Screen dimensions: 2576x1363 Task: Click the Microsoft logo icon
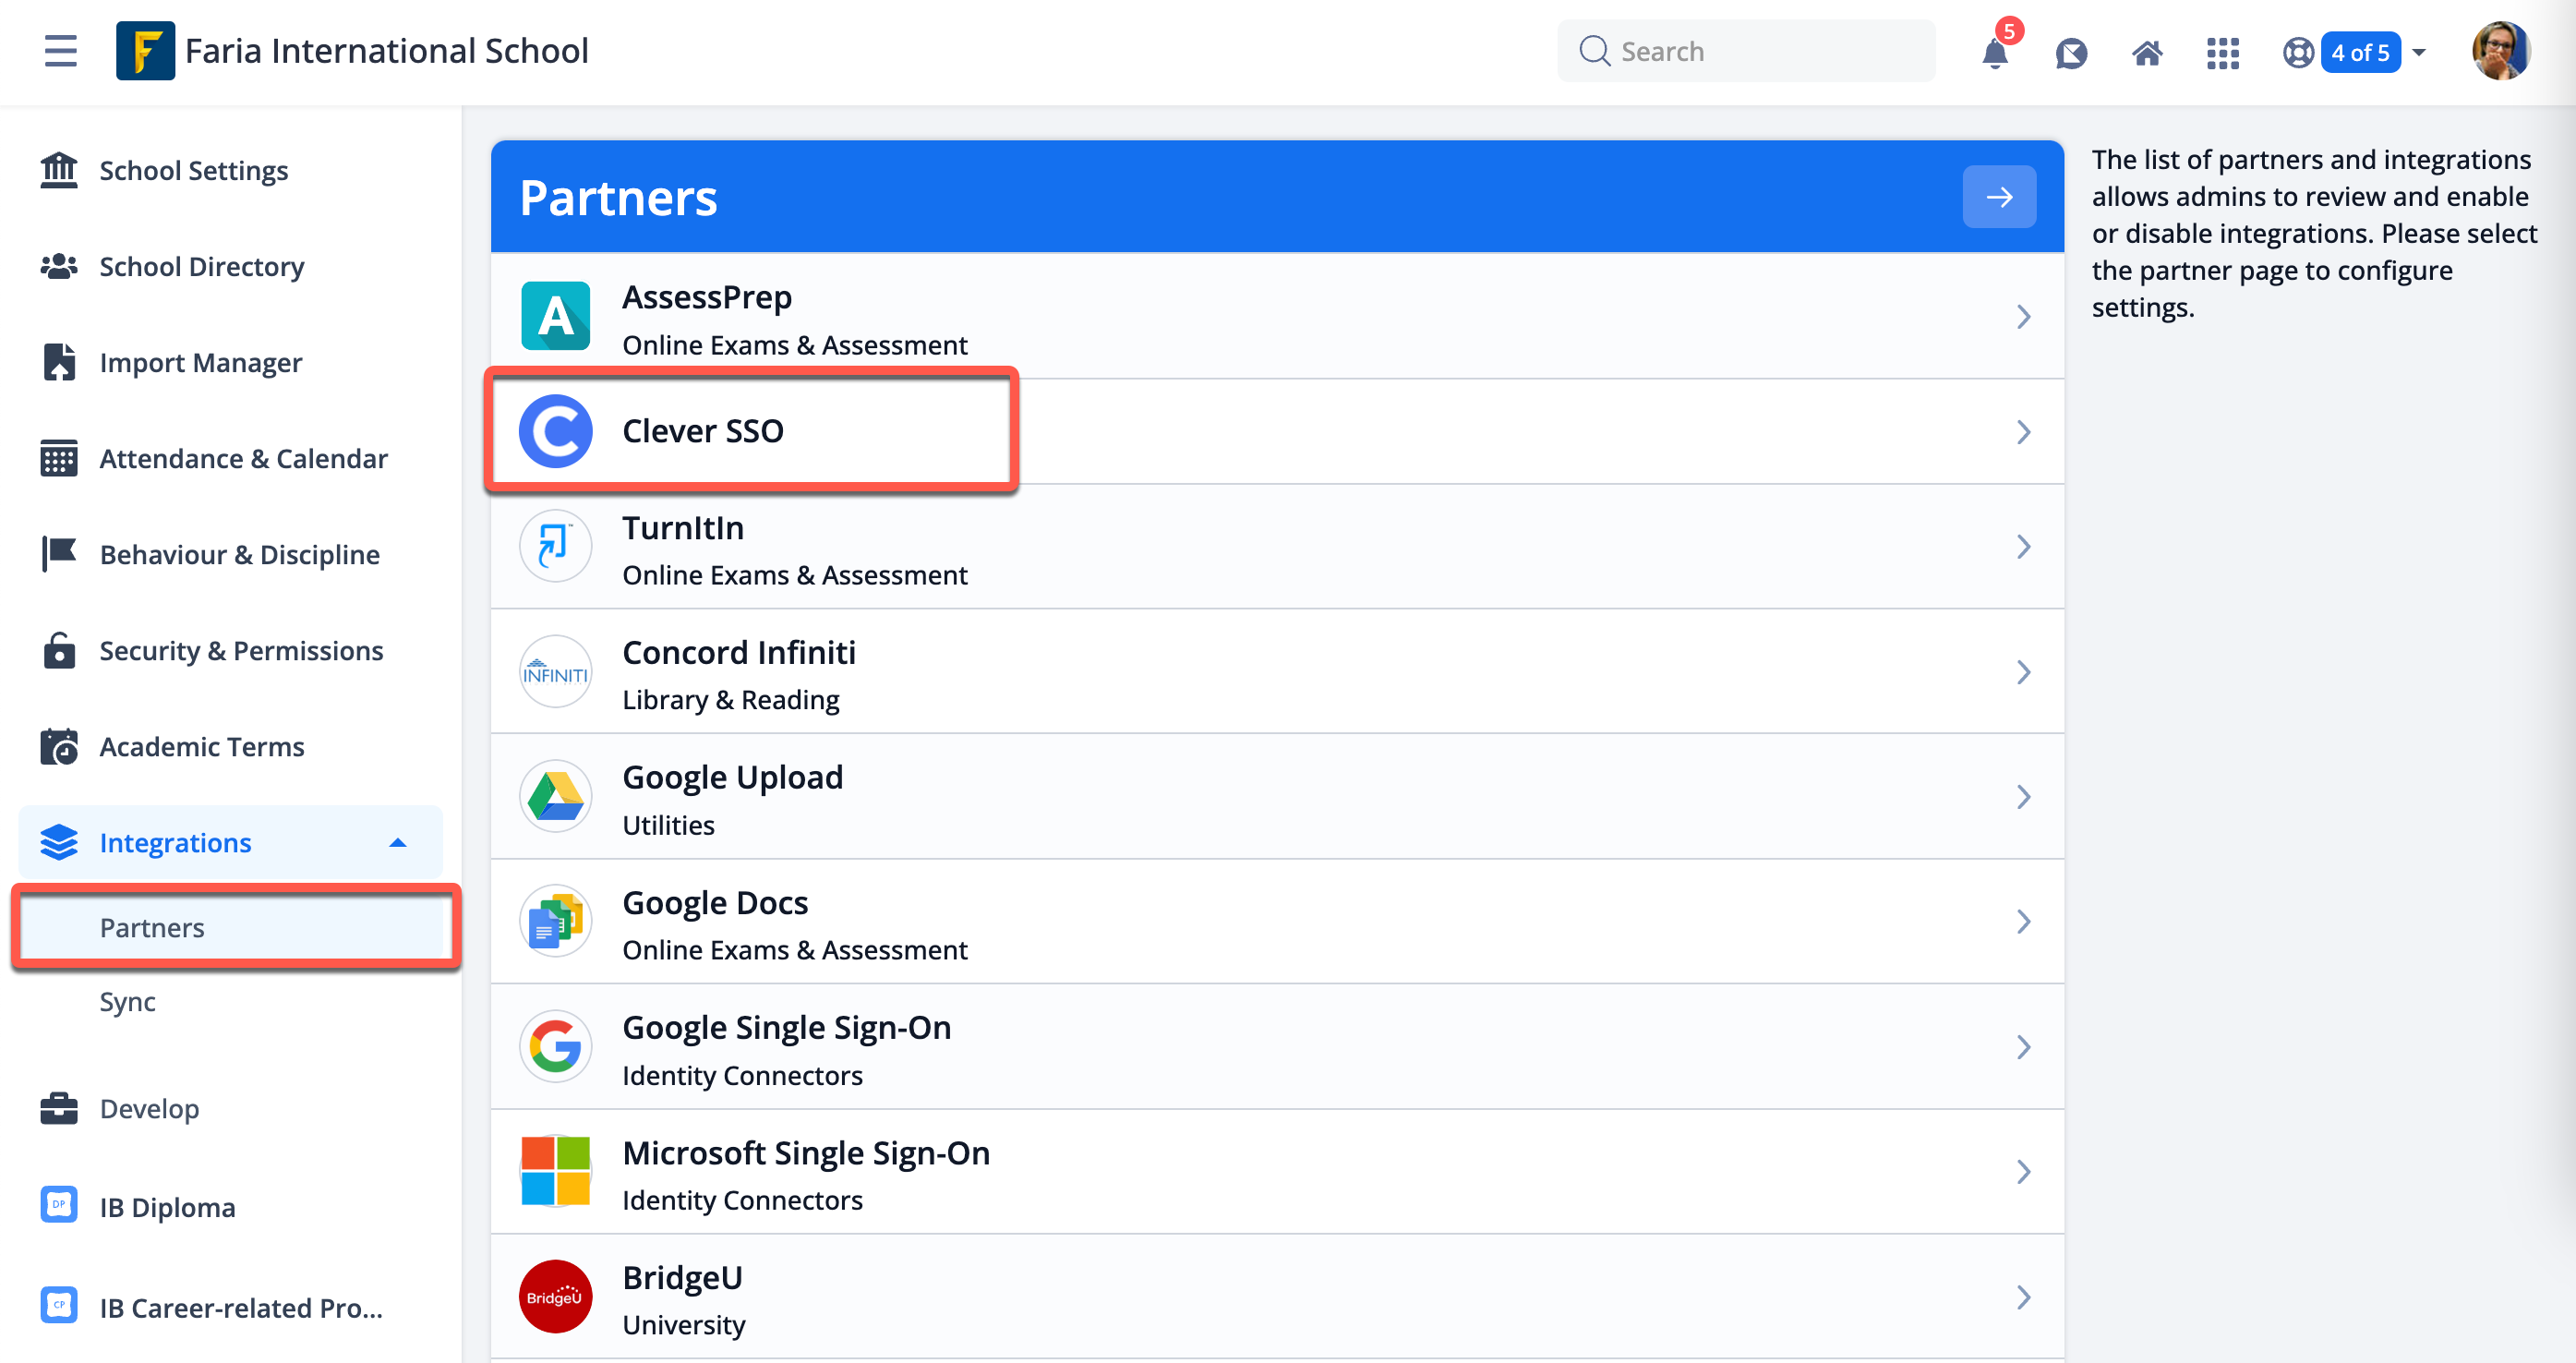pyautogui.click(x=556, y=1171)
